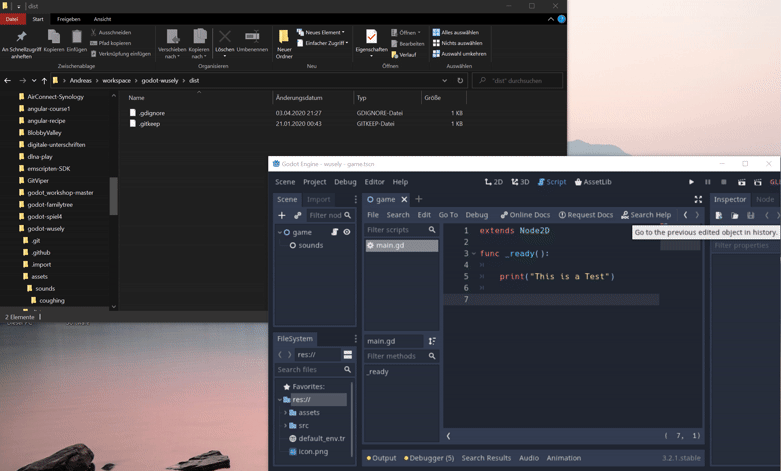The image size is (781, 471).
Task: Select icon.png in the FileSystem tree
Action: (x=313, y=452)
